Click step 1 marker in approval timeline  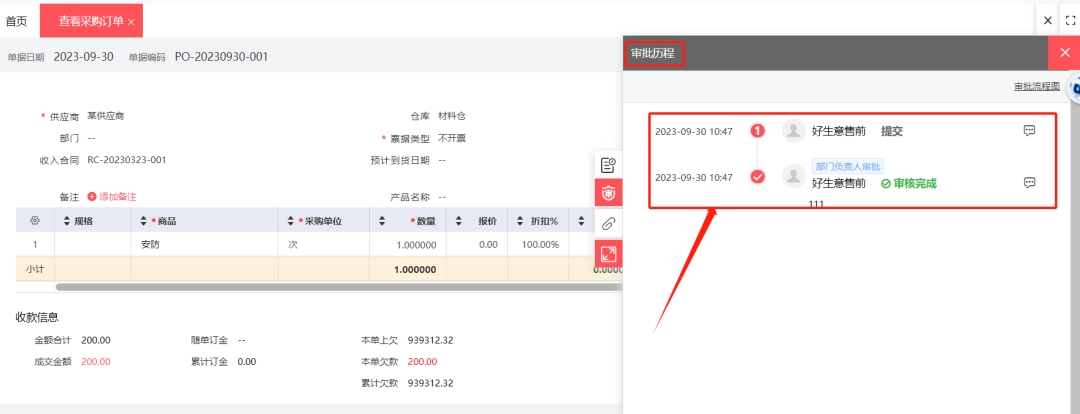click(758, 131)
